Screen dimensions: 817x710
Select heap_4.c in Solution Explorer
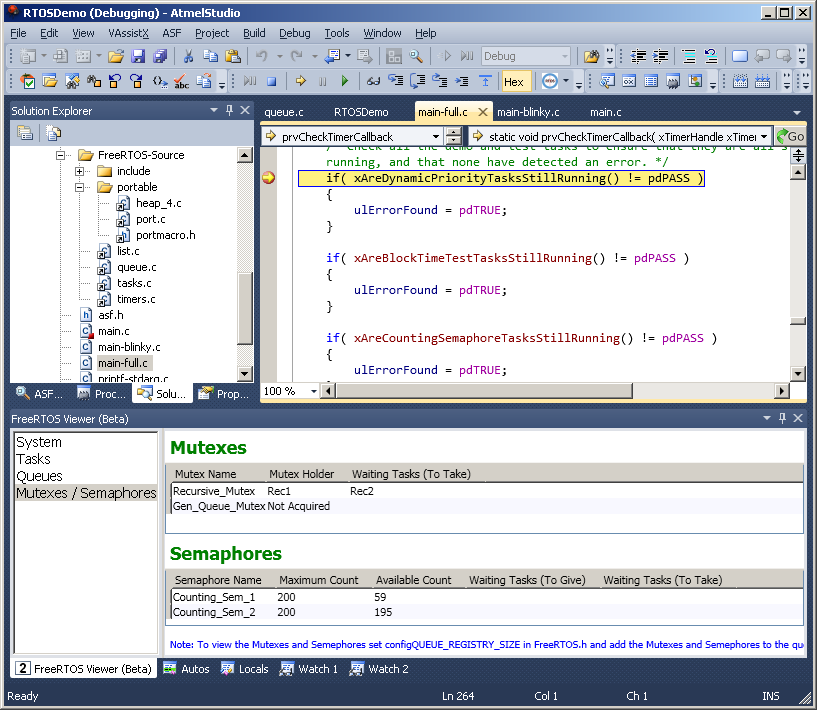click(158, 203)
